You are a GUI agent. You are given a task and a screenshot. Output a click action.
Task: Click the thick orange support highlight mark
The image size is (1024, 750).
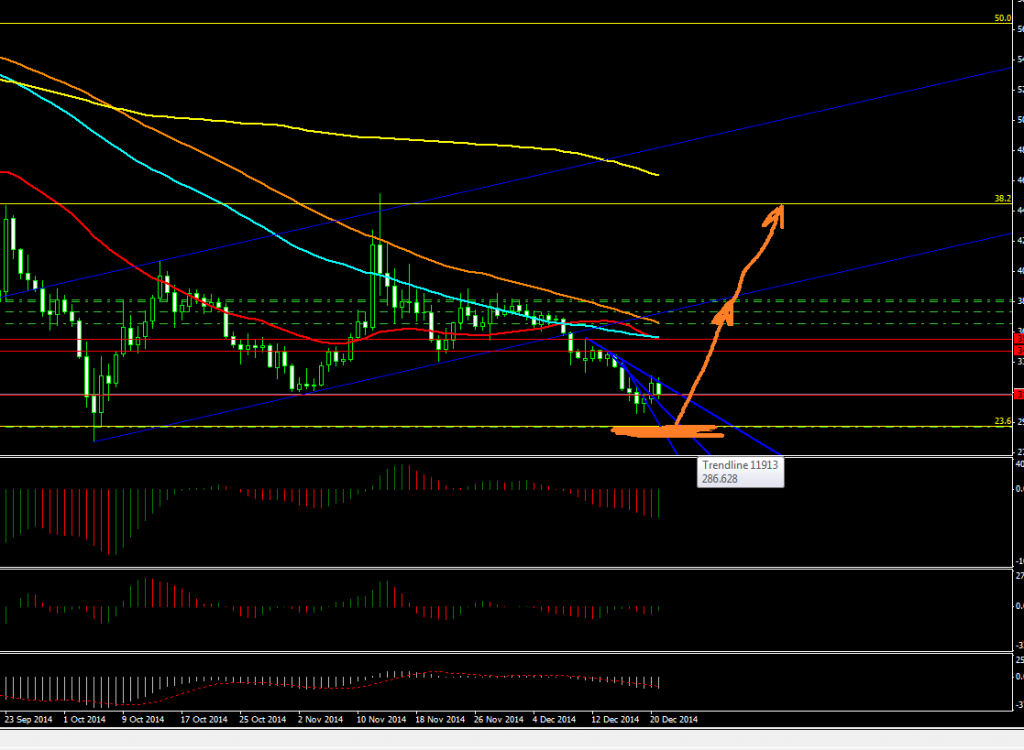(666, 432)
